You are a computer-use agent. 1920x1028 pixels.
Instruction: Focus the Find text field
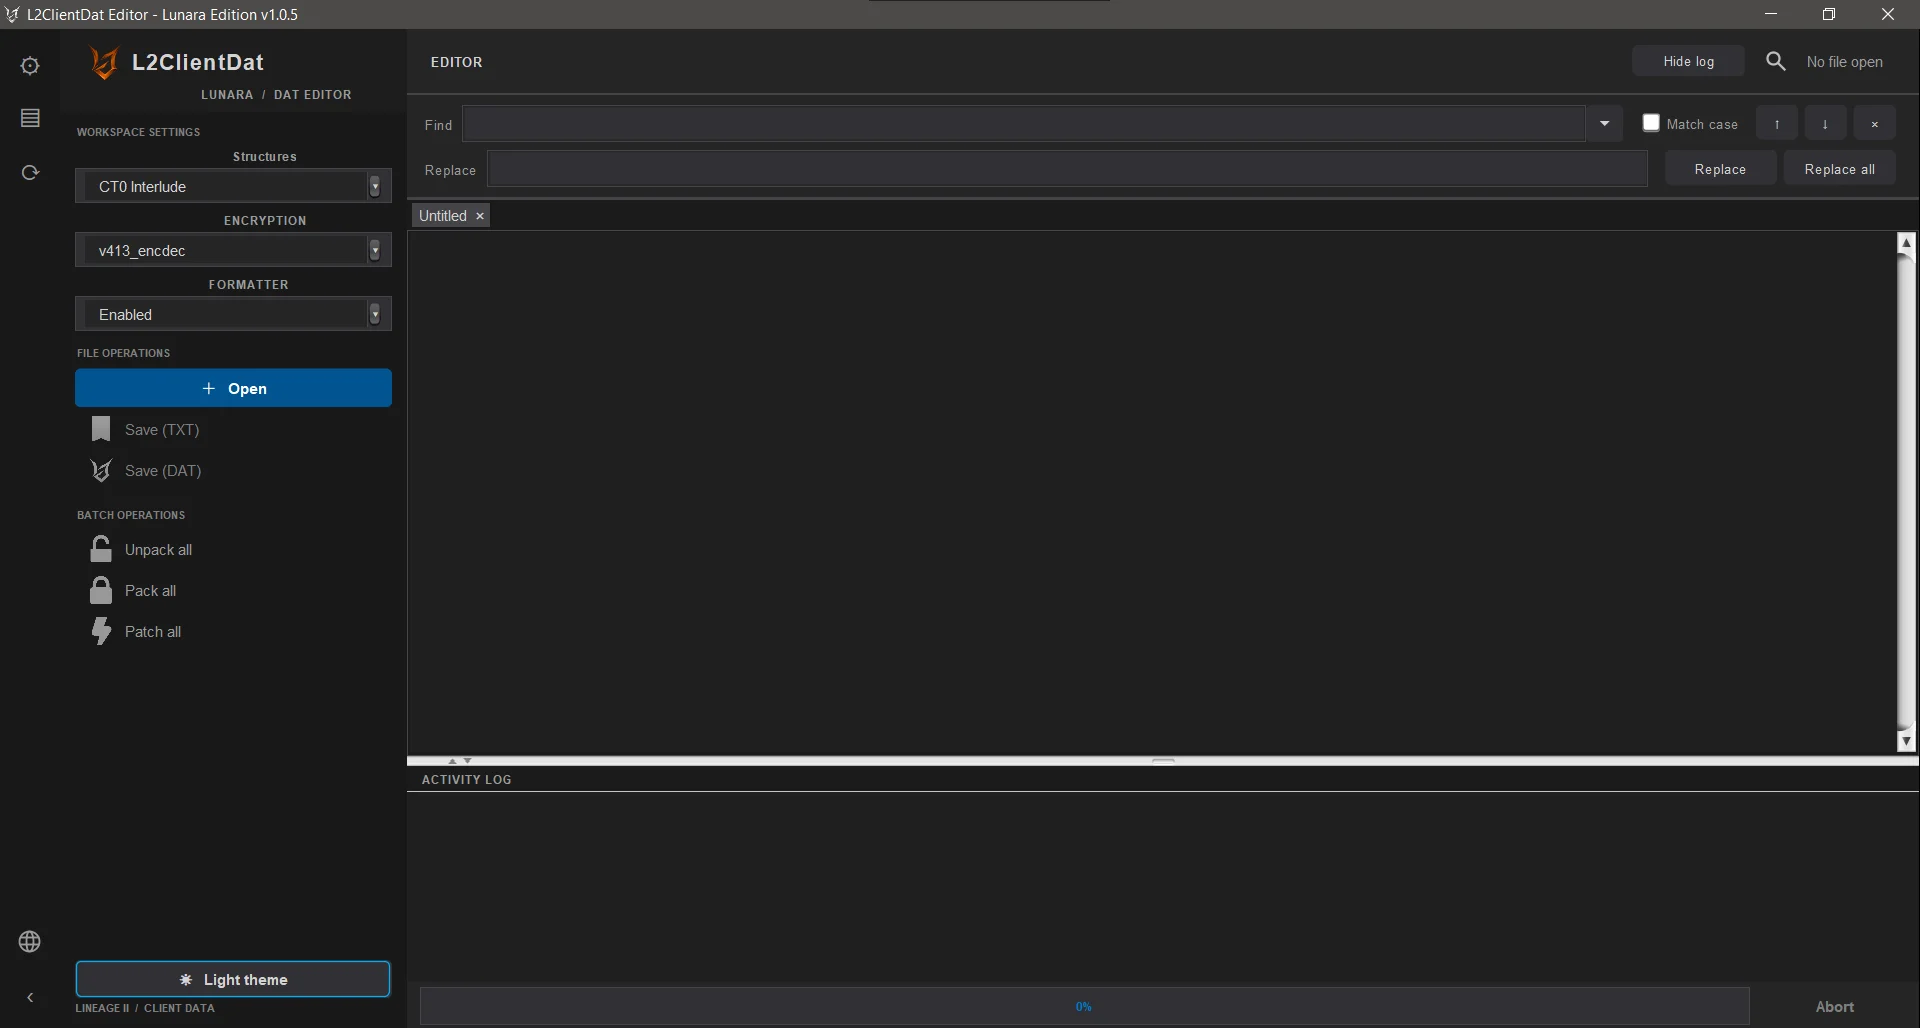tap(1024, 124)
